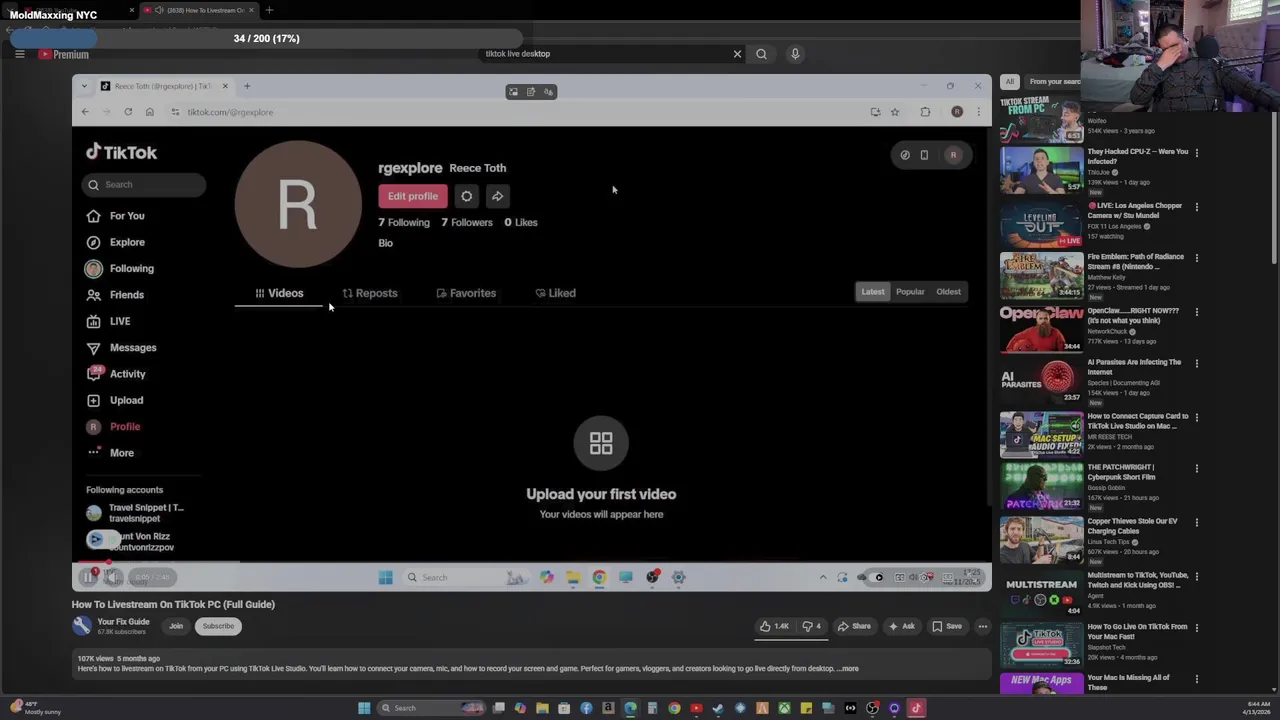Select 'For You' in TikTok sidebar

coord(116,216)
